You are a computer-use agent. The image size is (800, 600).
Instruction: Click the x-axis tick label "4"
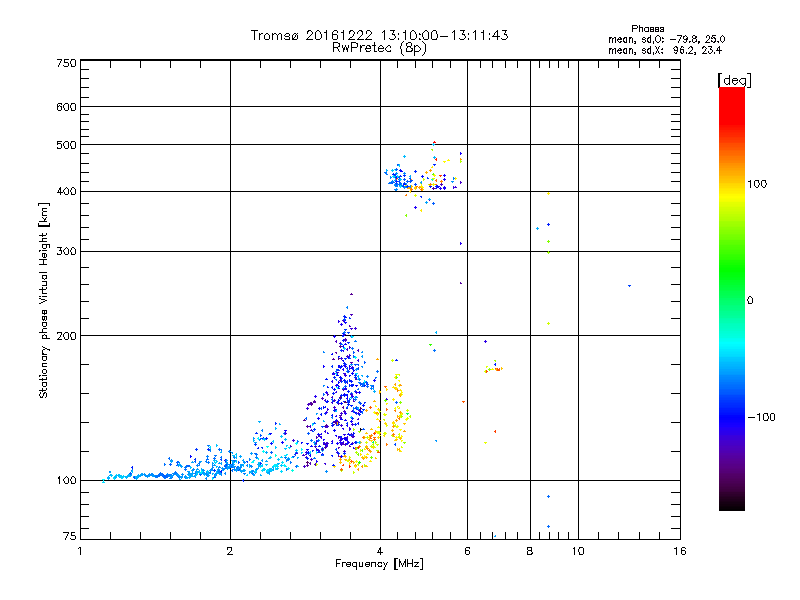click(x=380, y=551)
